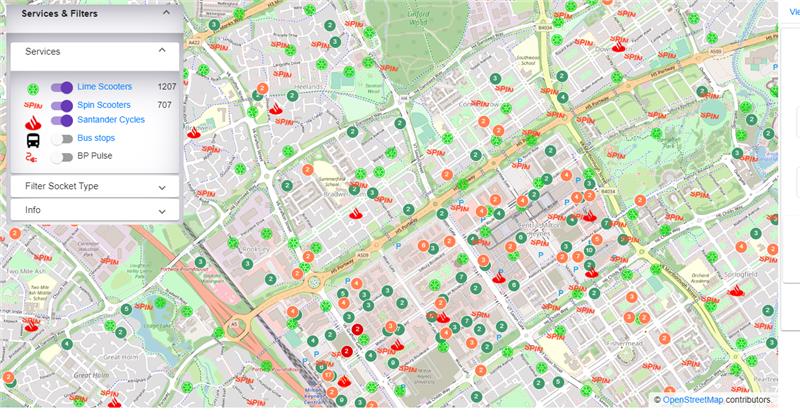Disable the Santander Cycles toggle
800x419 pixels.
[62, 121]
